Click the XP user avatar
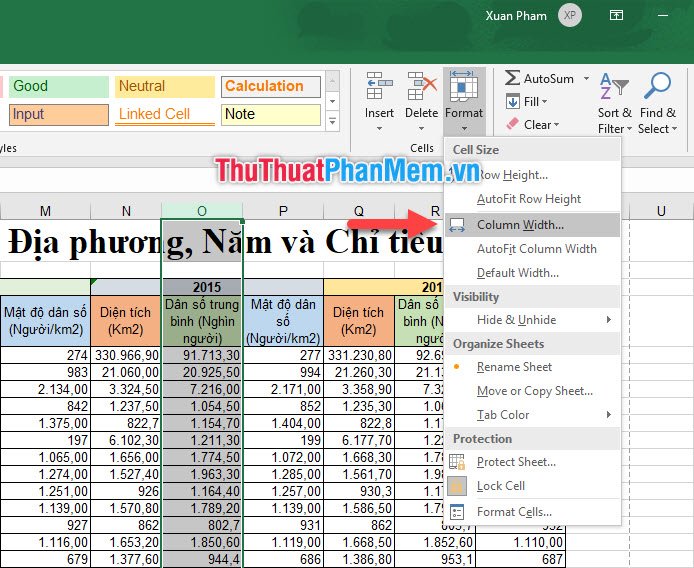694x568 pixels. pos(569,15)
